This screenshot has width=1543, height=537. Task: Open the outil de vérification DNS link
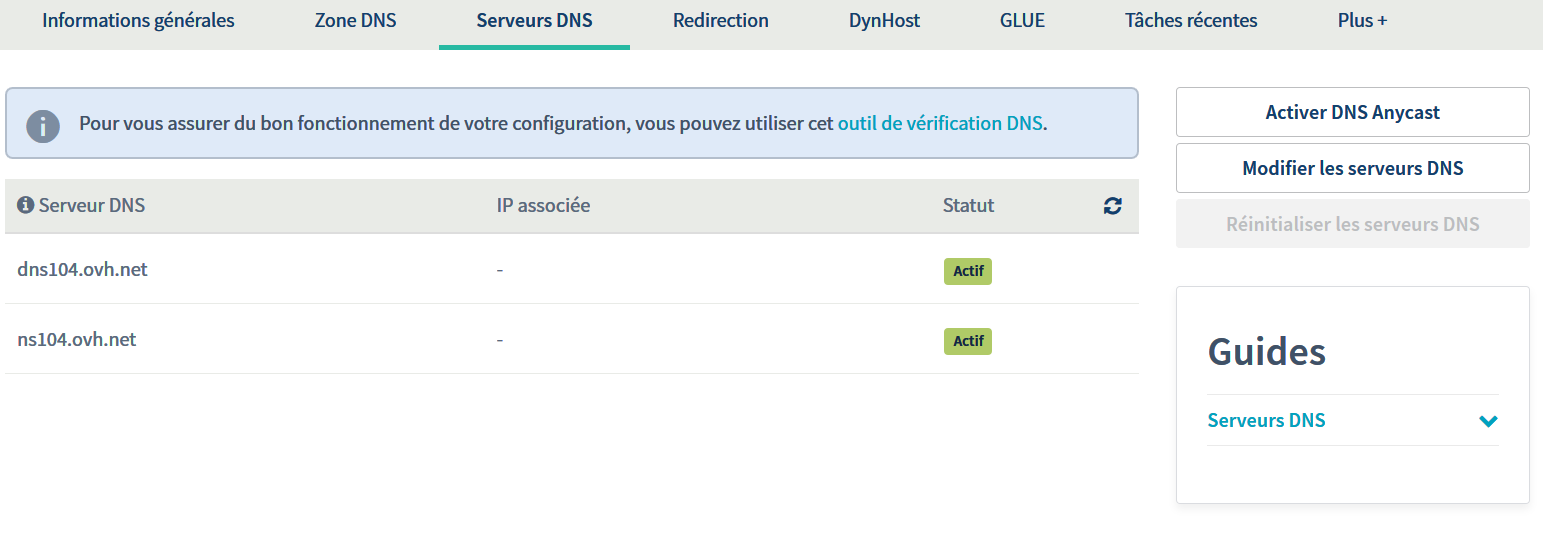(x=940, y=124)
